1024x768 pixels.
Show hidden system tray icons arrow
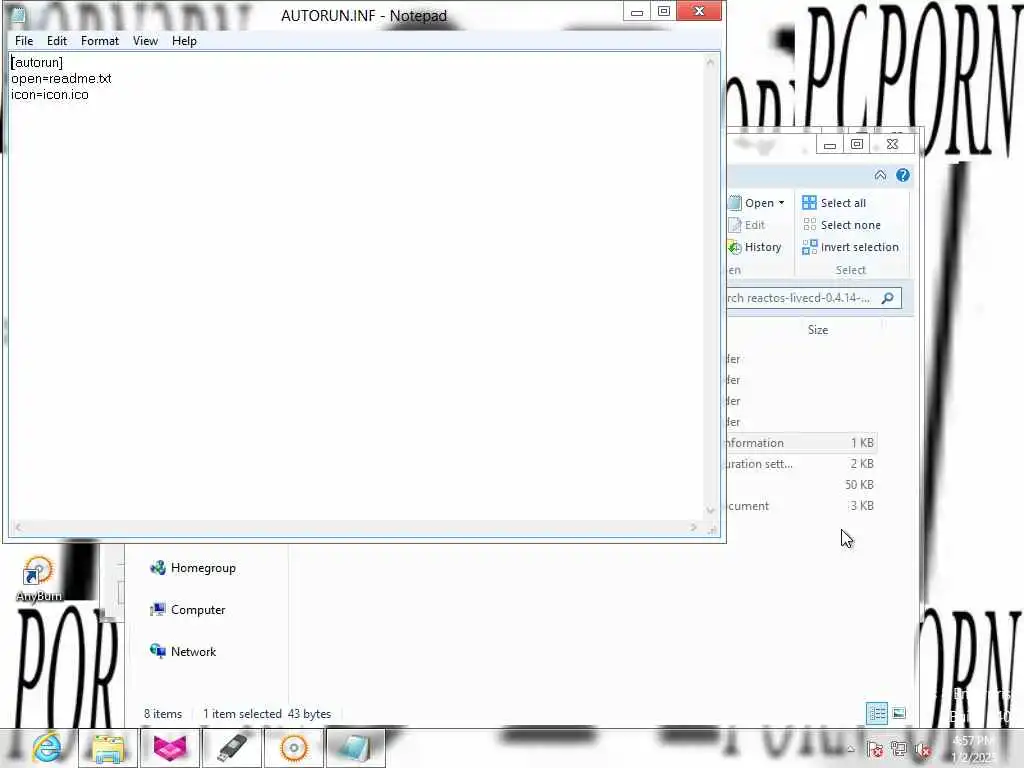pyautogui.click(x=850, y=749)
